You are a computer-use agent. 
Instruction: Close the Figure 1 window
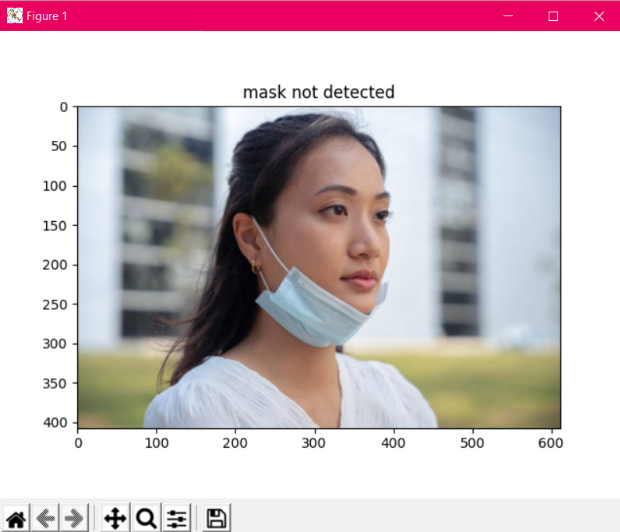pyautogui.click(x=598, y=16)
